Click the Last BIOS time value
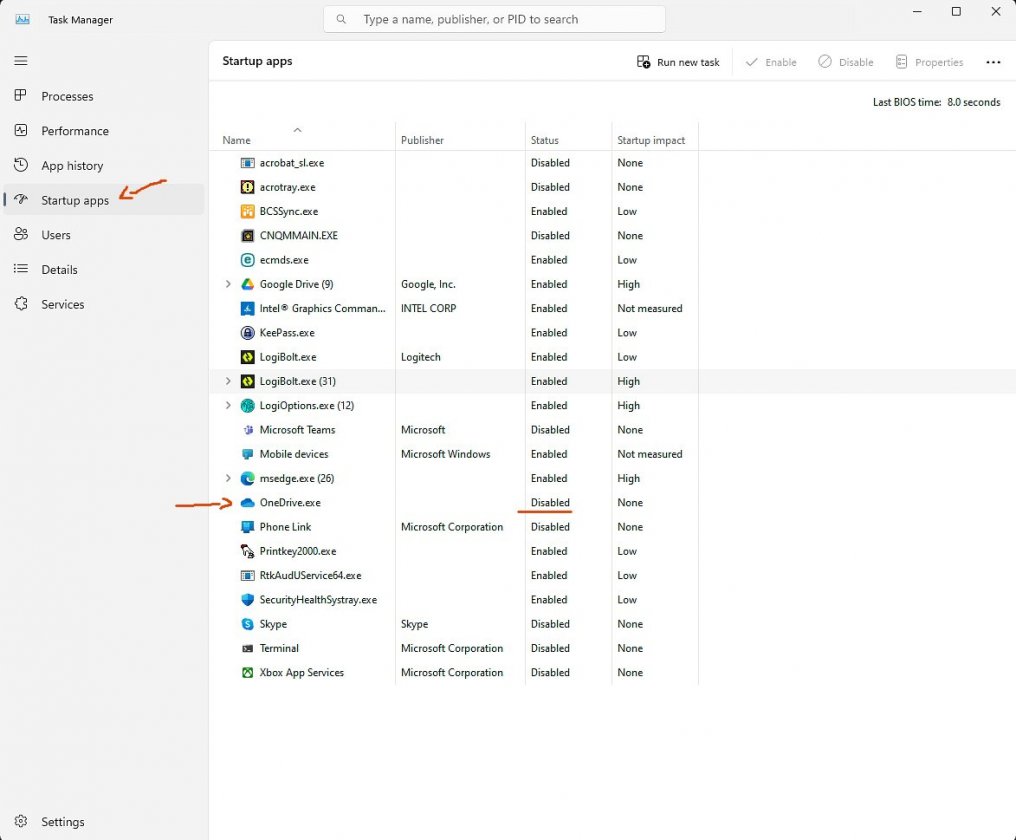The width and height of the screenshot is (1016, 840). 973,102
